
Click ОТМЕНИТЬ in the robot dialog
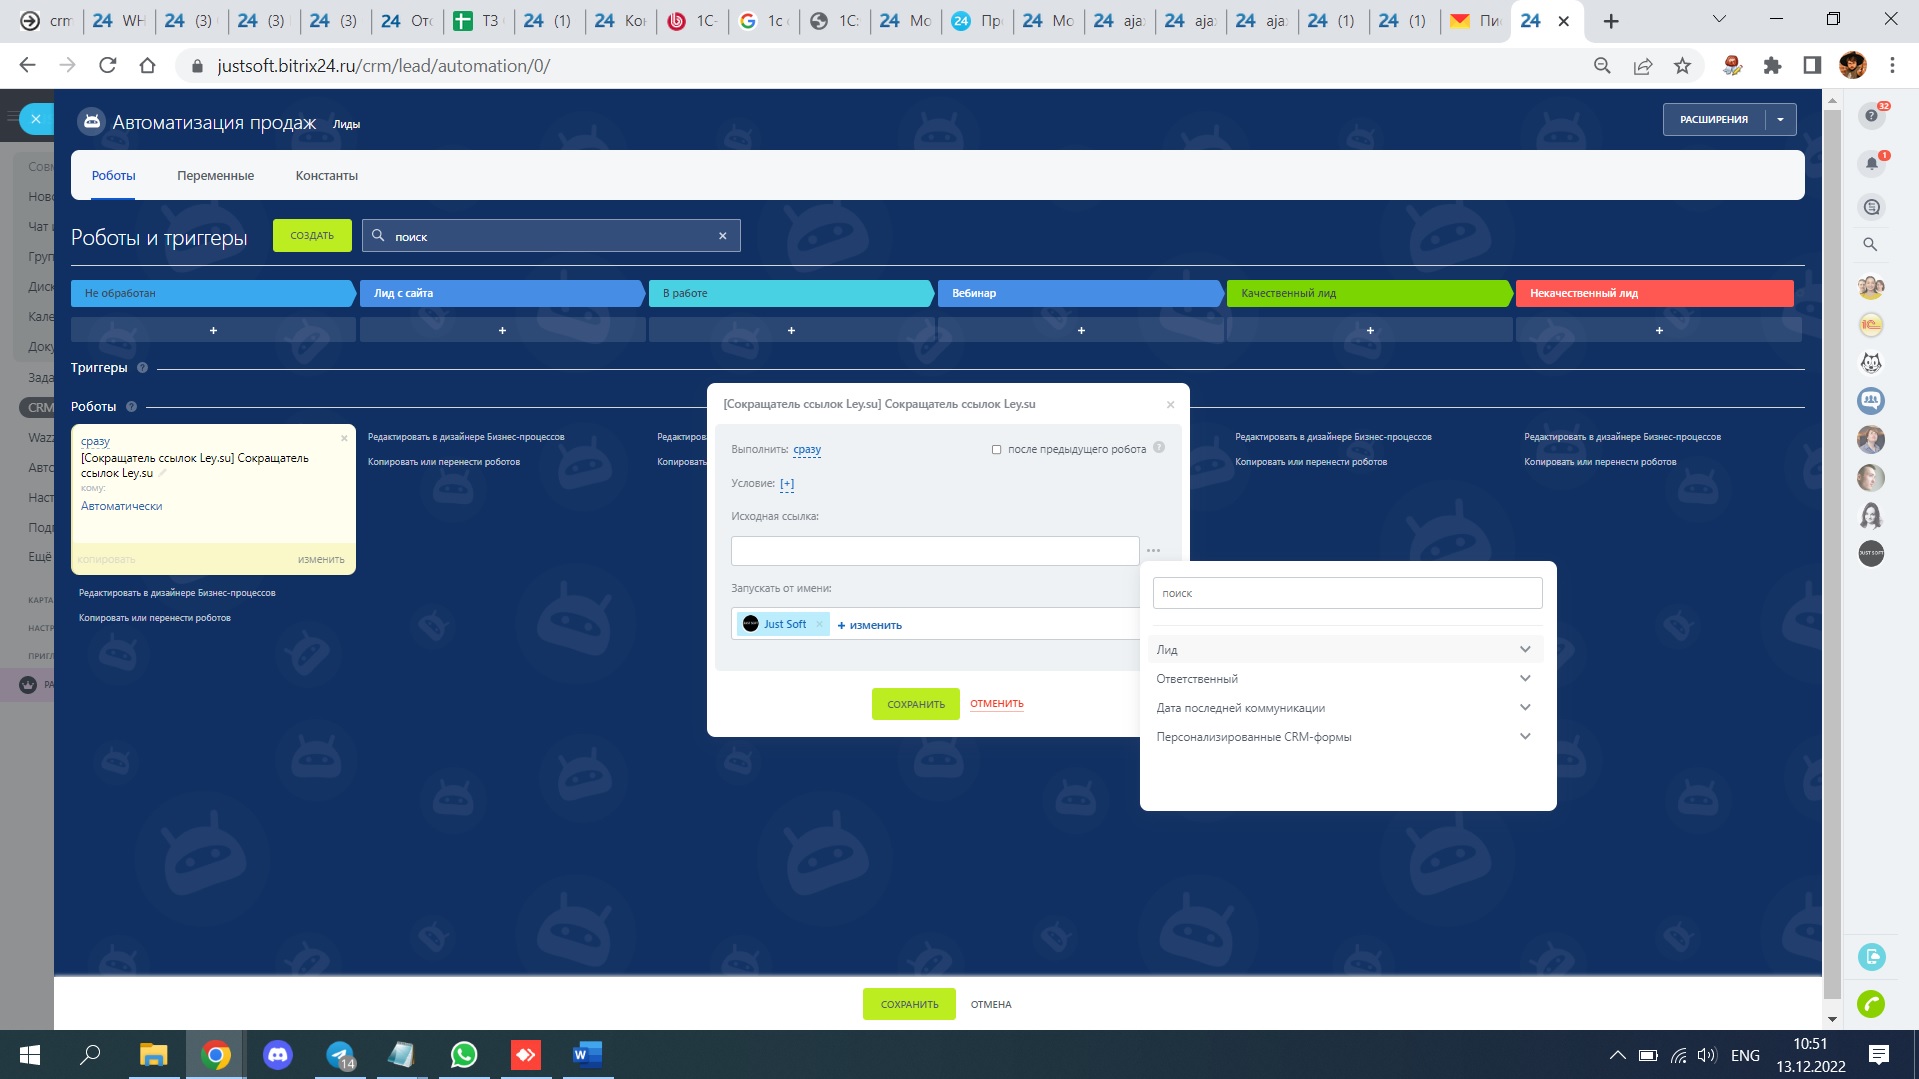pyautogui.click(x=997, y=704)
